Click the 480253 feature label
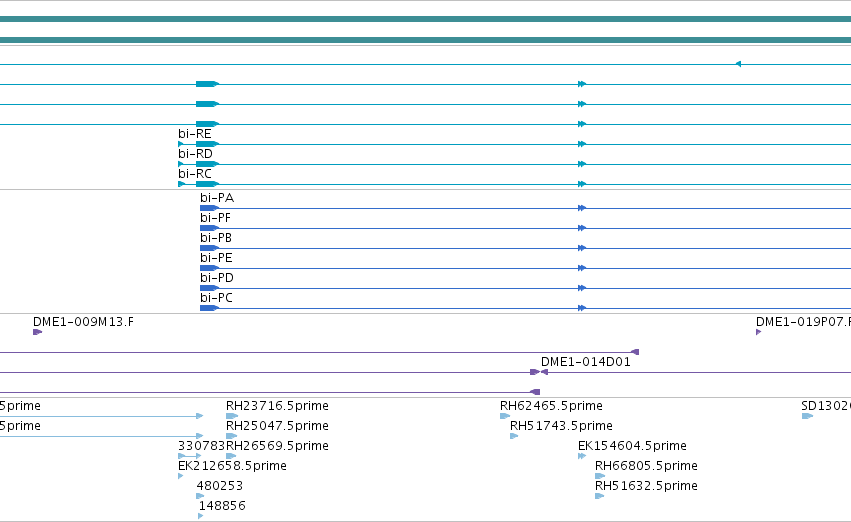 (x=219, y=486)
